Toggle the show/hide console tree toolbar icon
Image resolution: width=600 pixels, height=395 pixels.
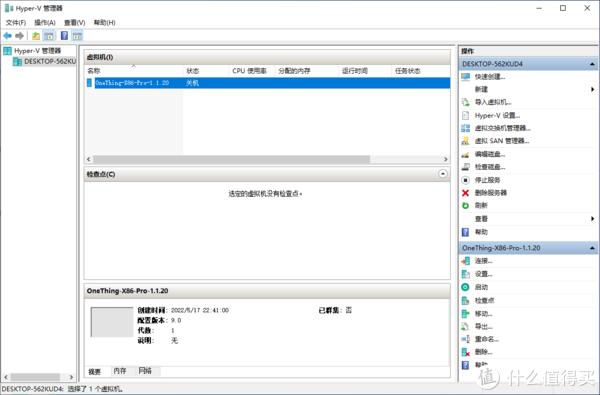pyautogui.click(x=49, y=36)
